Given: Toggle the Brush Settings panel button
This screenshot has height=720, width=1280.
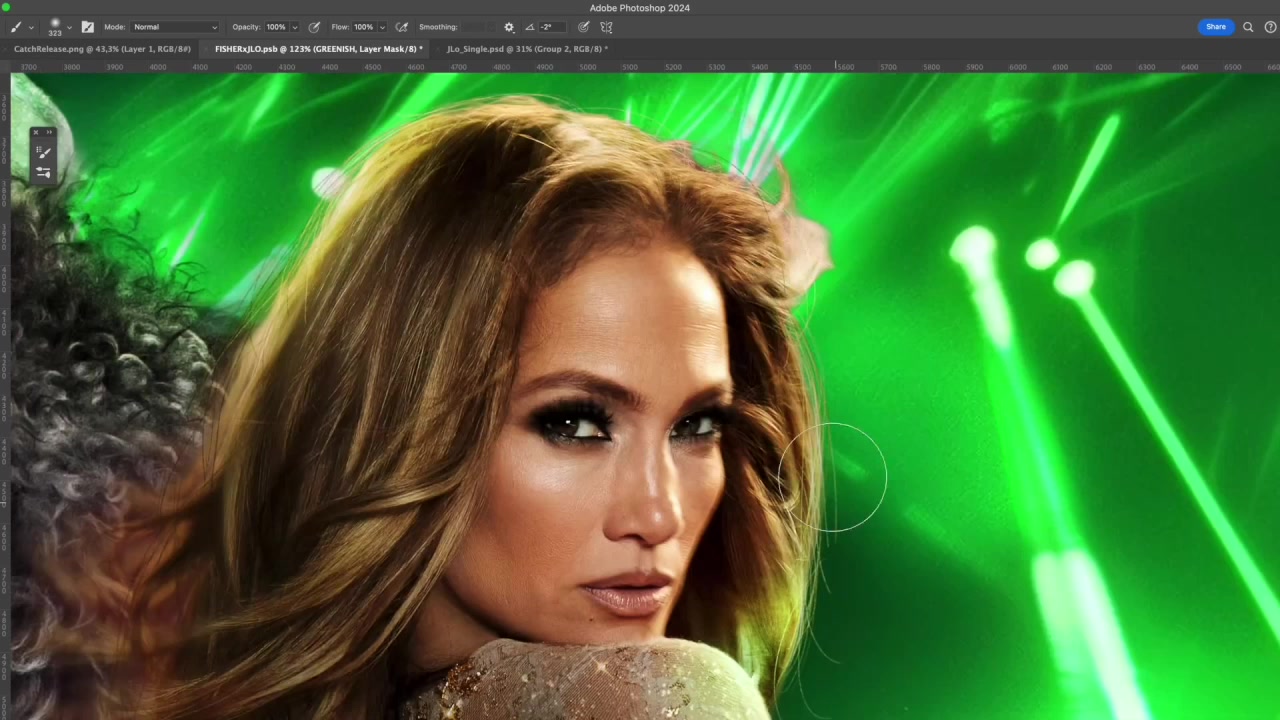Looking at the screenshot, I should click(x=88, y=27).
